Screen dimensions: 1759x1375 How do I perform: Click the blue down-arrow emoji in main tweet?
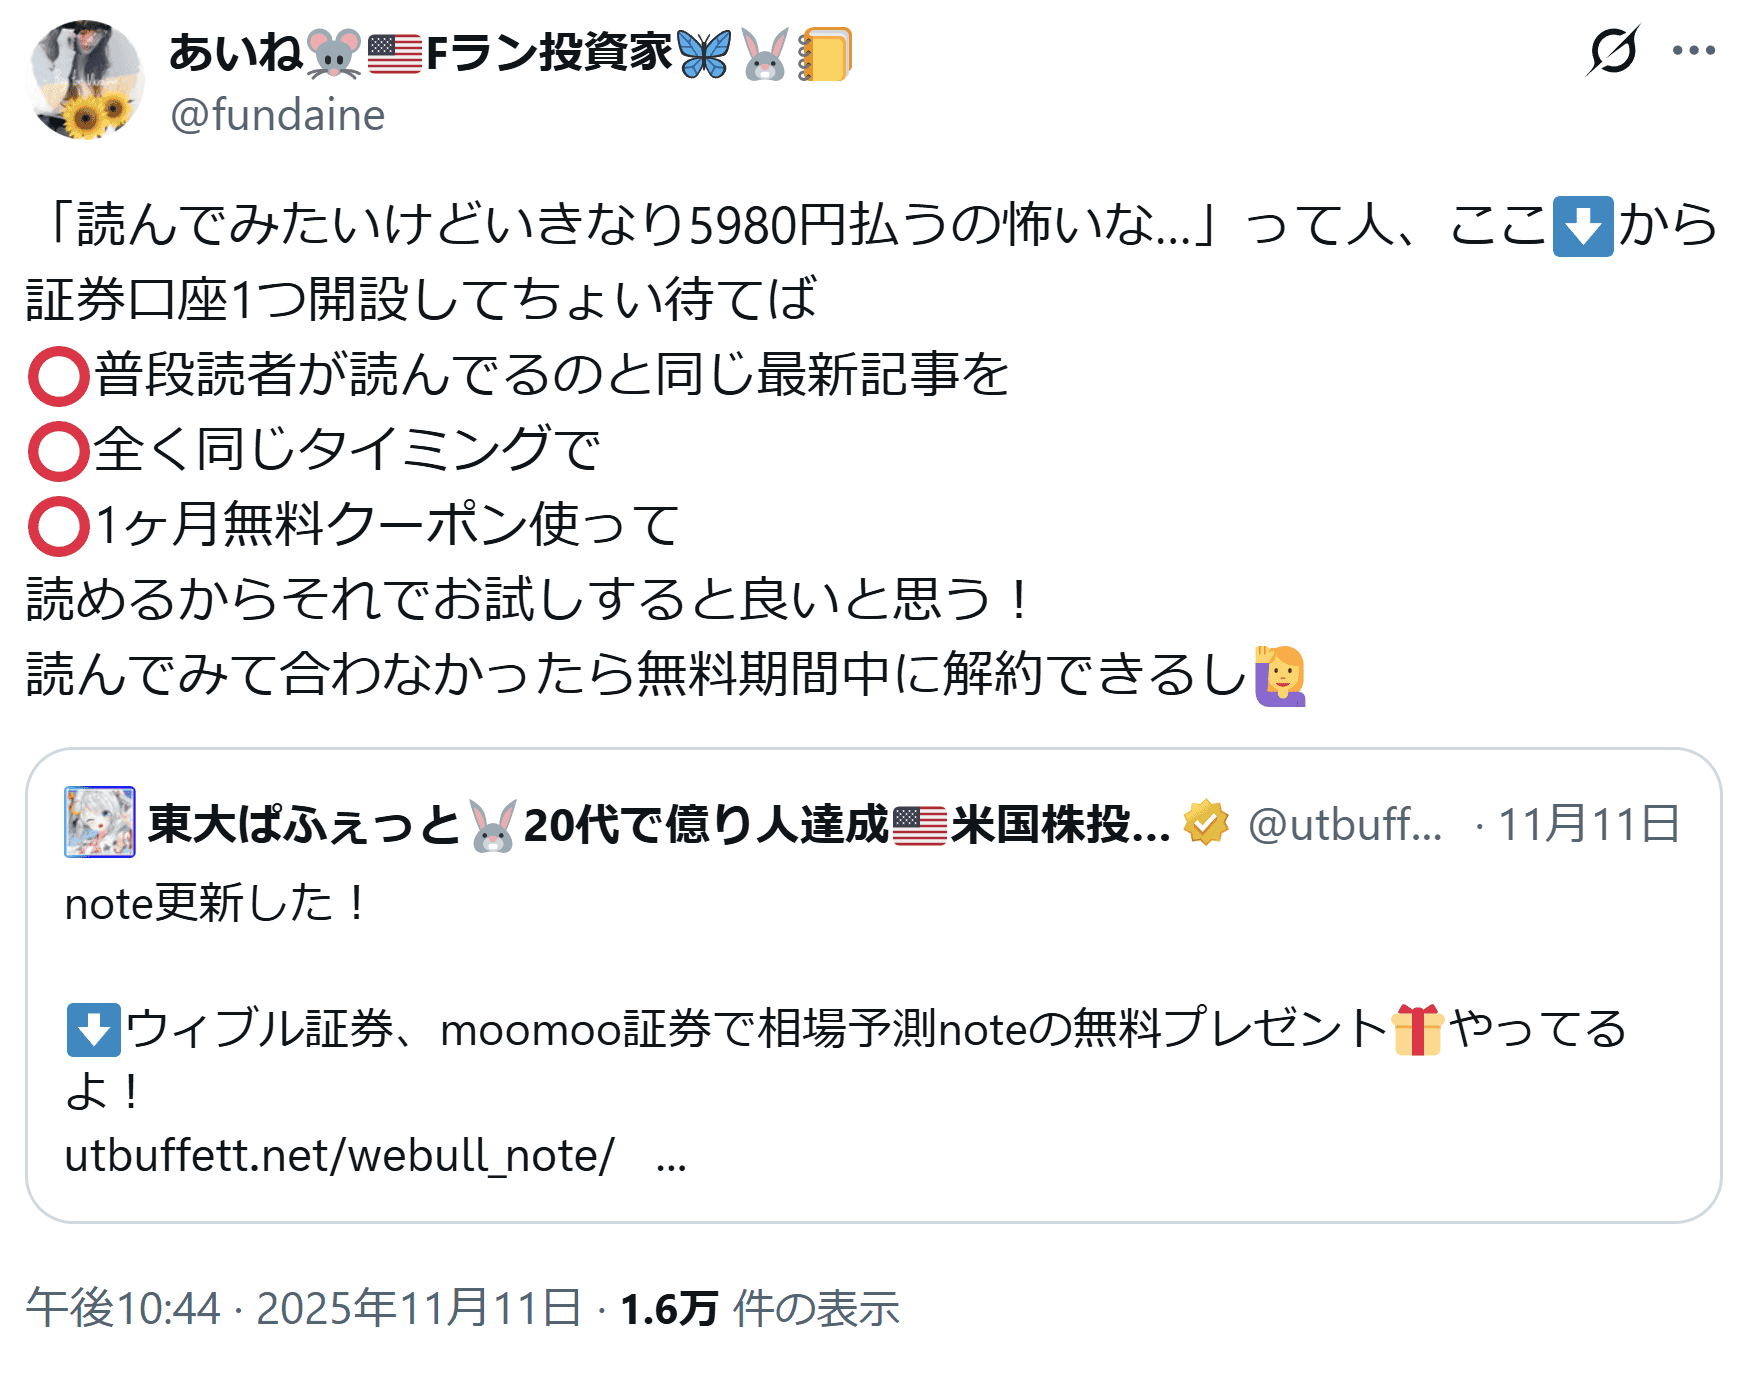tap(1582, 226)
